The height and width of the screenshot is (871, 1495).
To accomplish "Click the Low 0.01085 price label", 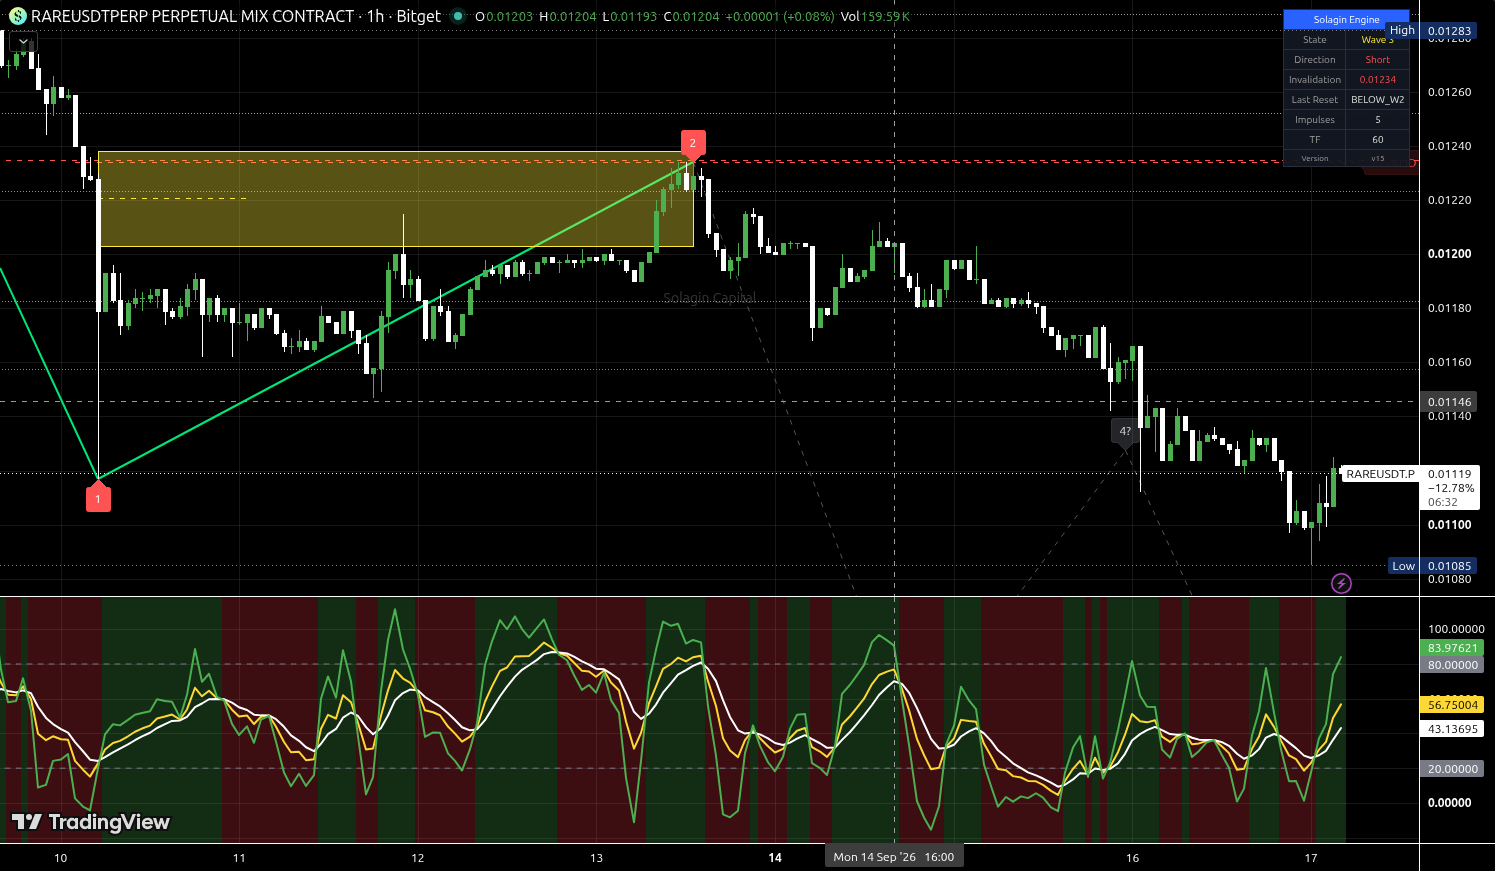I will point(1432,566).
